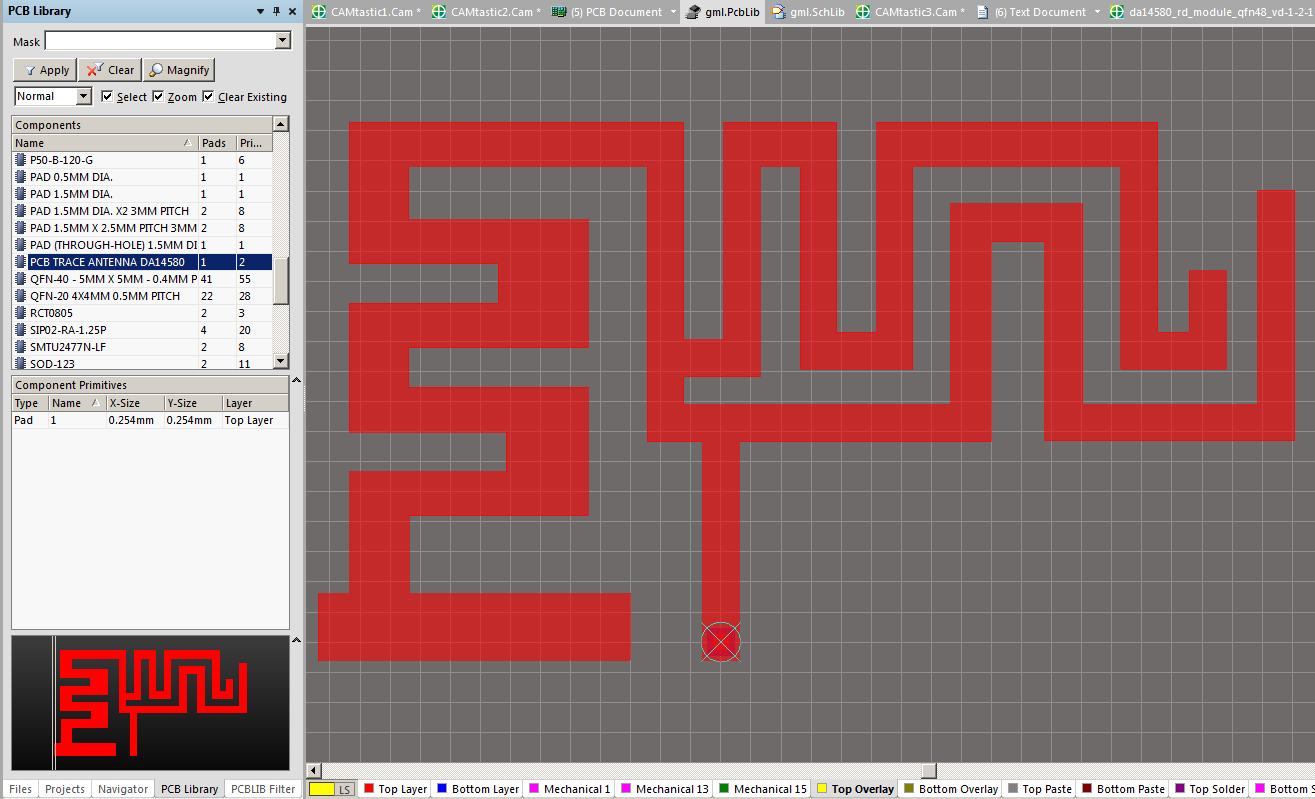This screenshot has width=1315, height=799.
Task: Click the antenna preview thumbnail
Action: click(x=150, y=703)
